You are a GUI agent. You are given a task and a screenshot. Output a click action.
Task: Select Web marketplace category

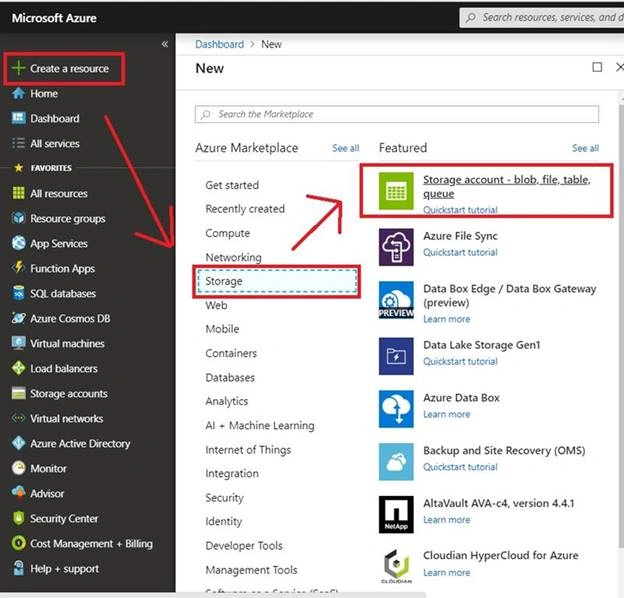[x=216, y=305]
